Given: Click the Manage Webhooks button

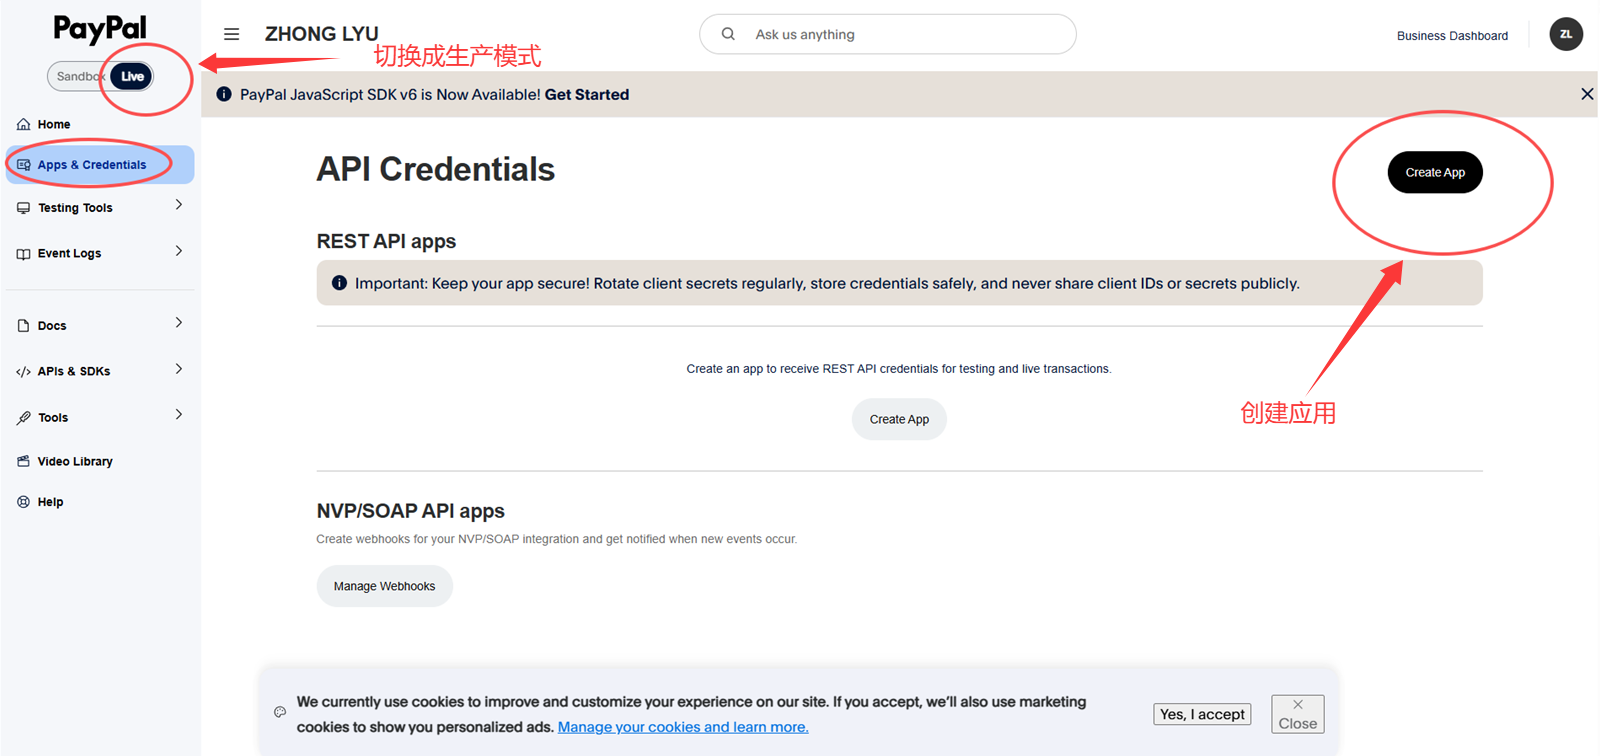Looking at the screenshot, I should pos(384,586).
